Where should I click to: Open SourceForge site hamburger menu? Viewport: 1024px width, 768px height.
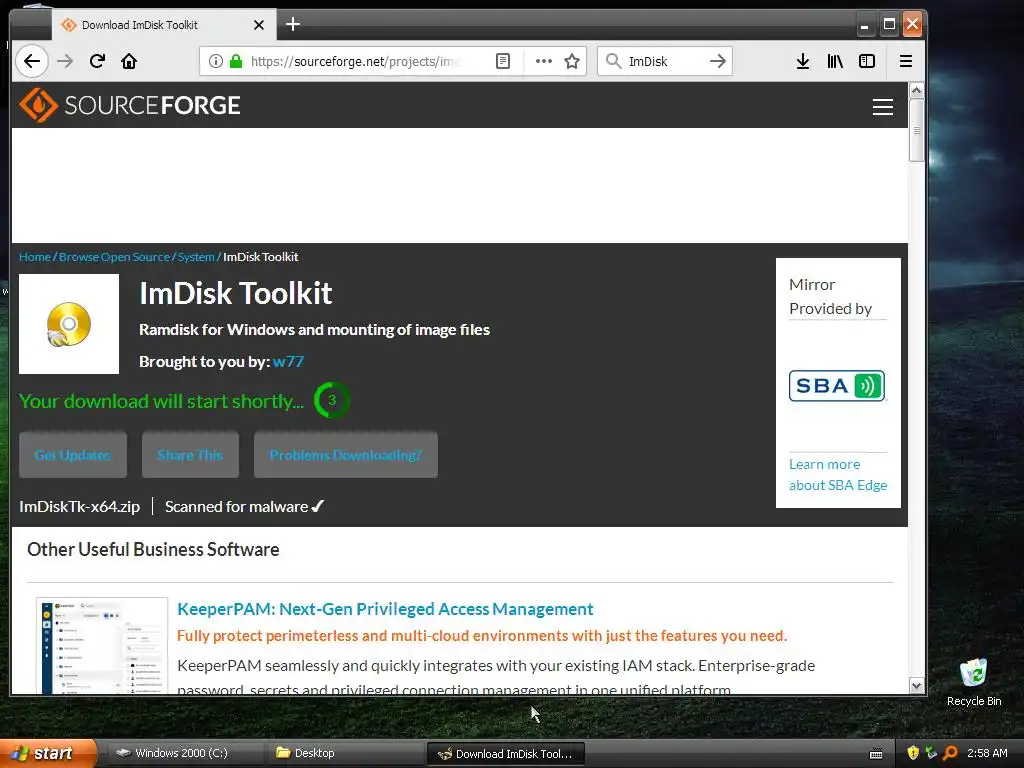pos(883,106)
